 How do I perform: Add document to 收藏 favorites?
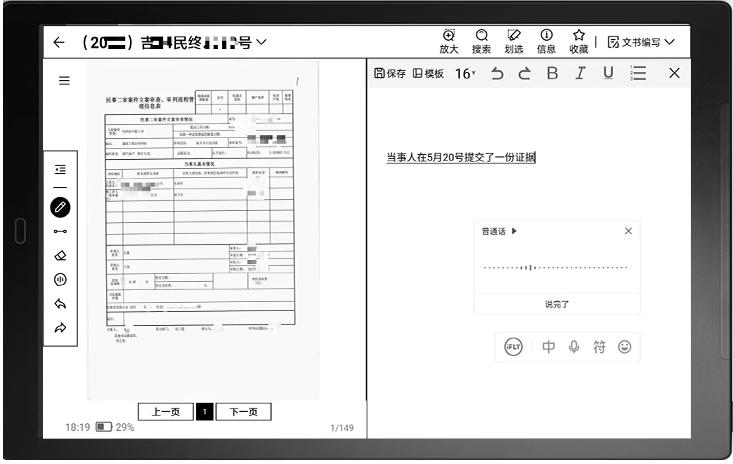point(579,41)
